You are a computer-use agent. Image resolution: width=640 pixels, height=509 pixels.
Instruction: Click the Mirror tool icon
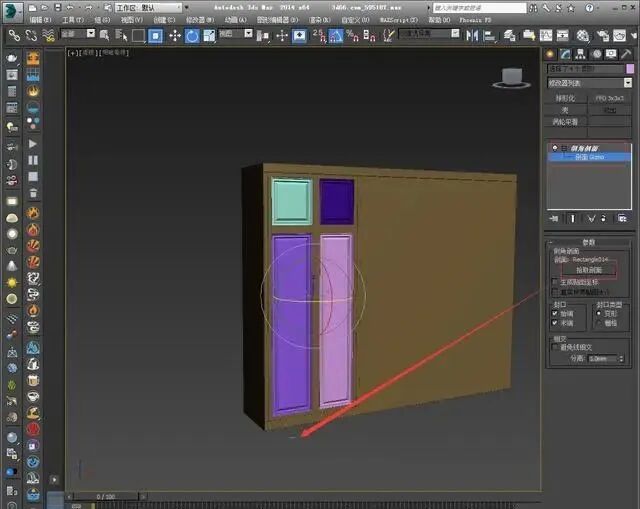coord(472,36)
